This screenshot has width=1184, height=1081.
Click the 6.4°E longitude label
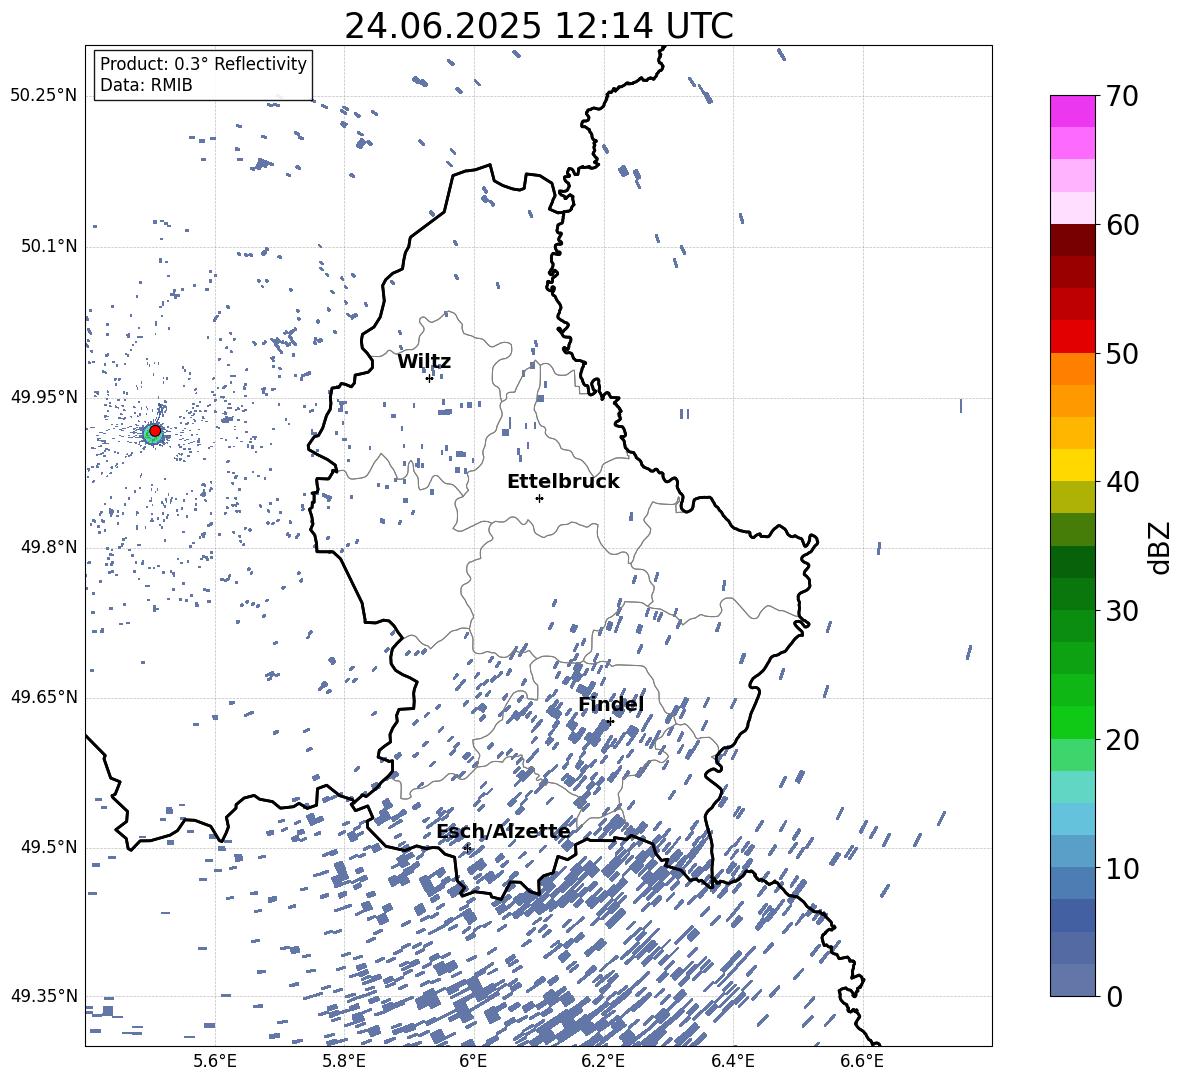tap(732, 1061)
